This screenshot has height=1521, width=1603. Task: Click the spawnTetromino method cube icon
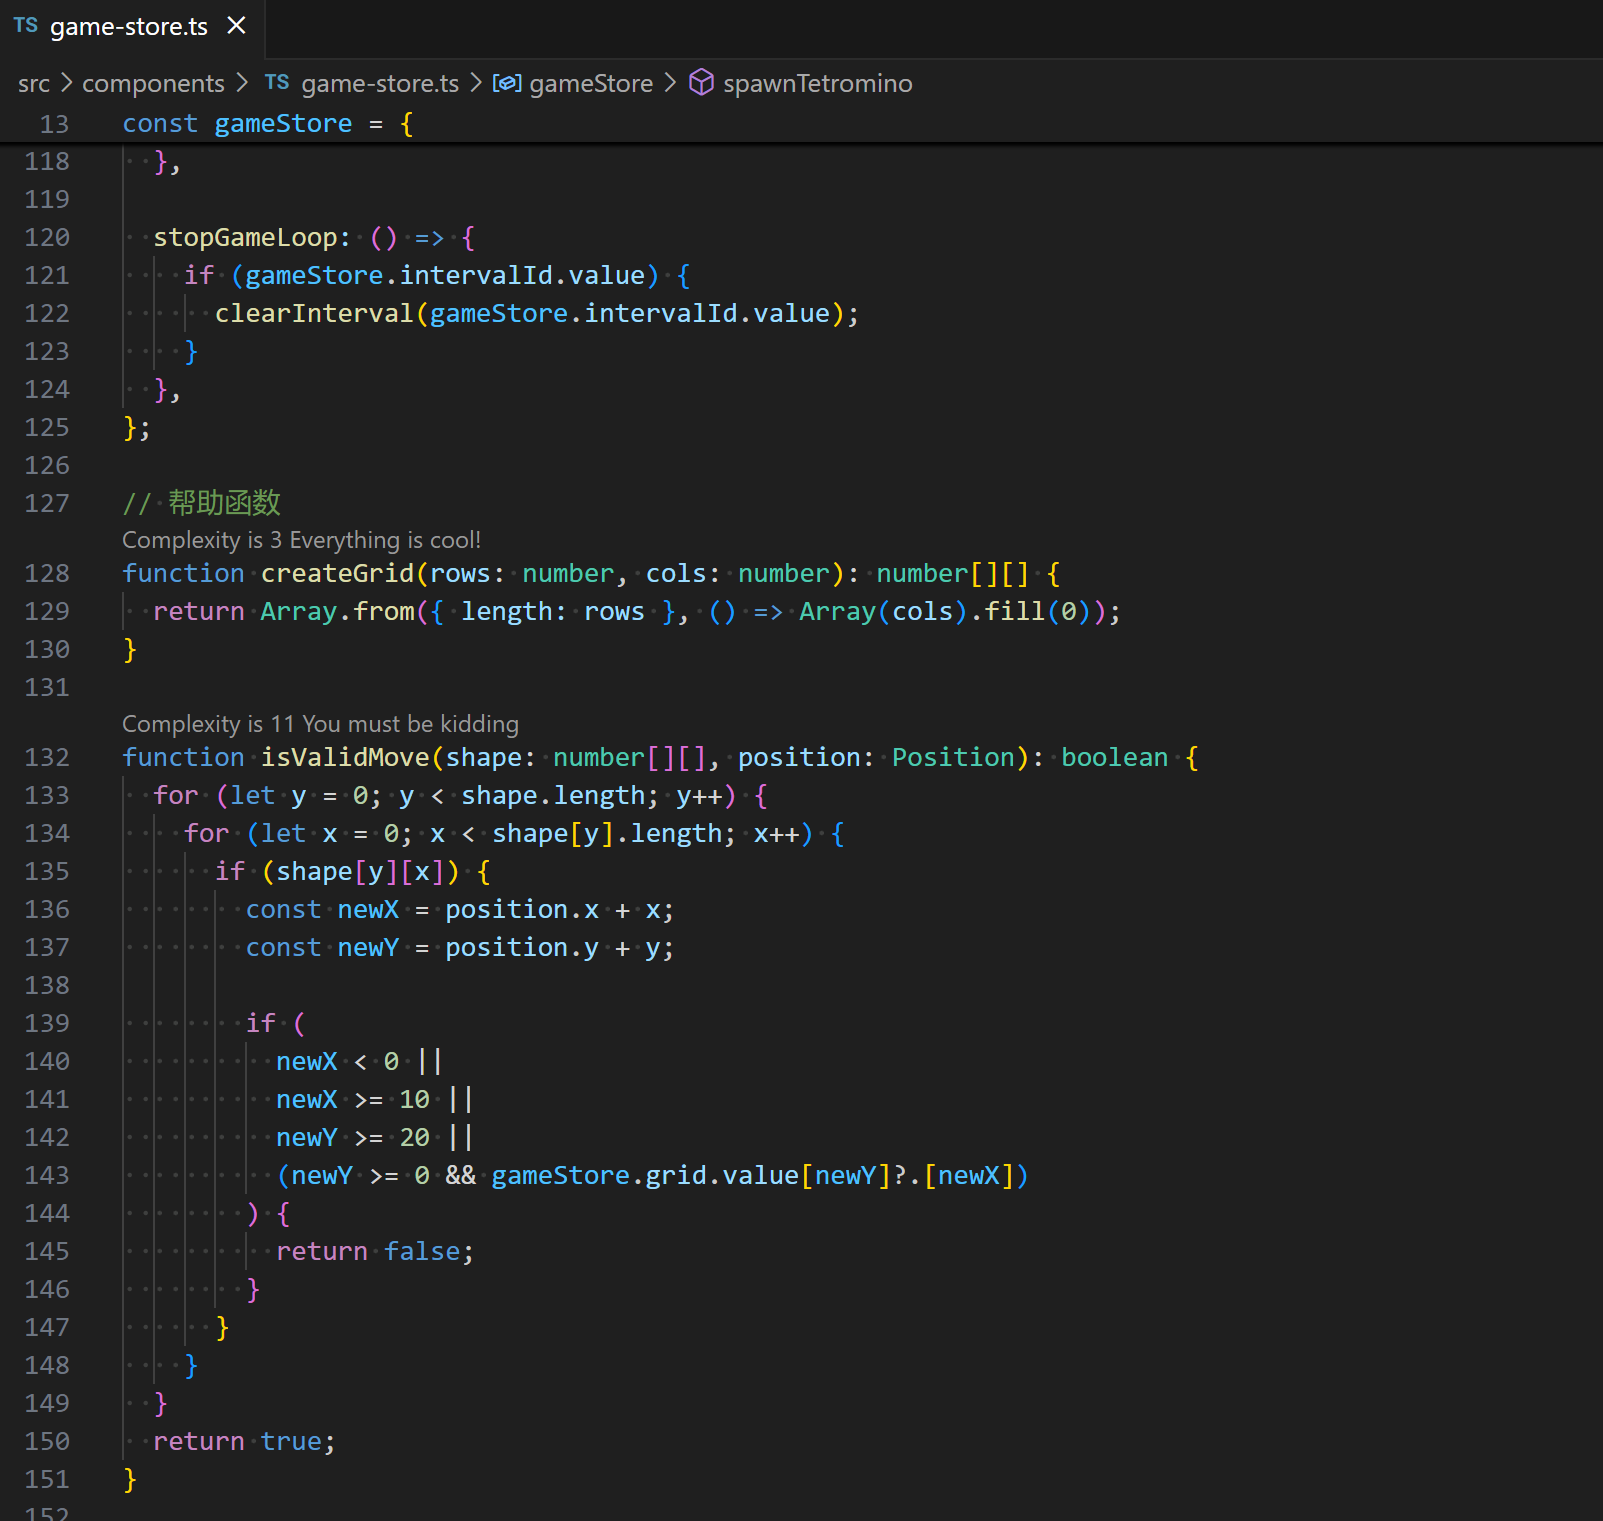coord(702,82)
